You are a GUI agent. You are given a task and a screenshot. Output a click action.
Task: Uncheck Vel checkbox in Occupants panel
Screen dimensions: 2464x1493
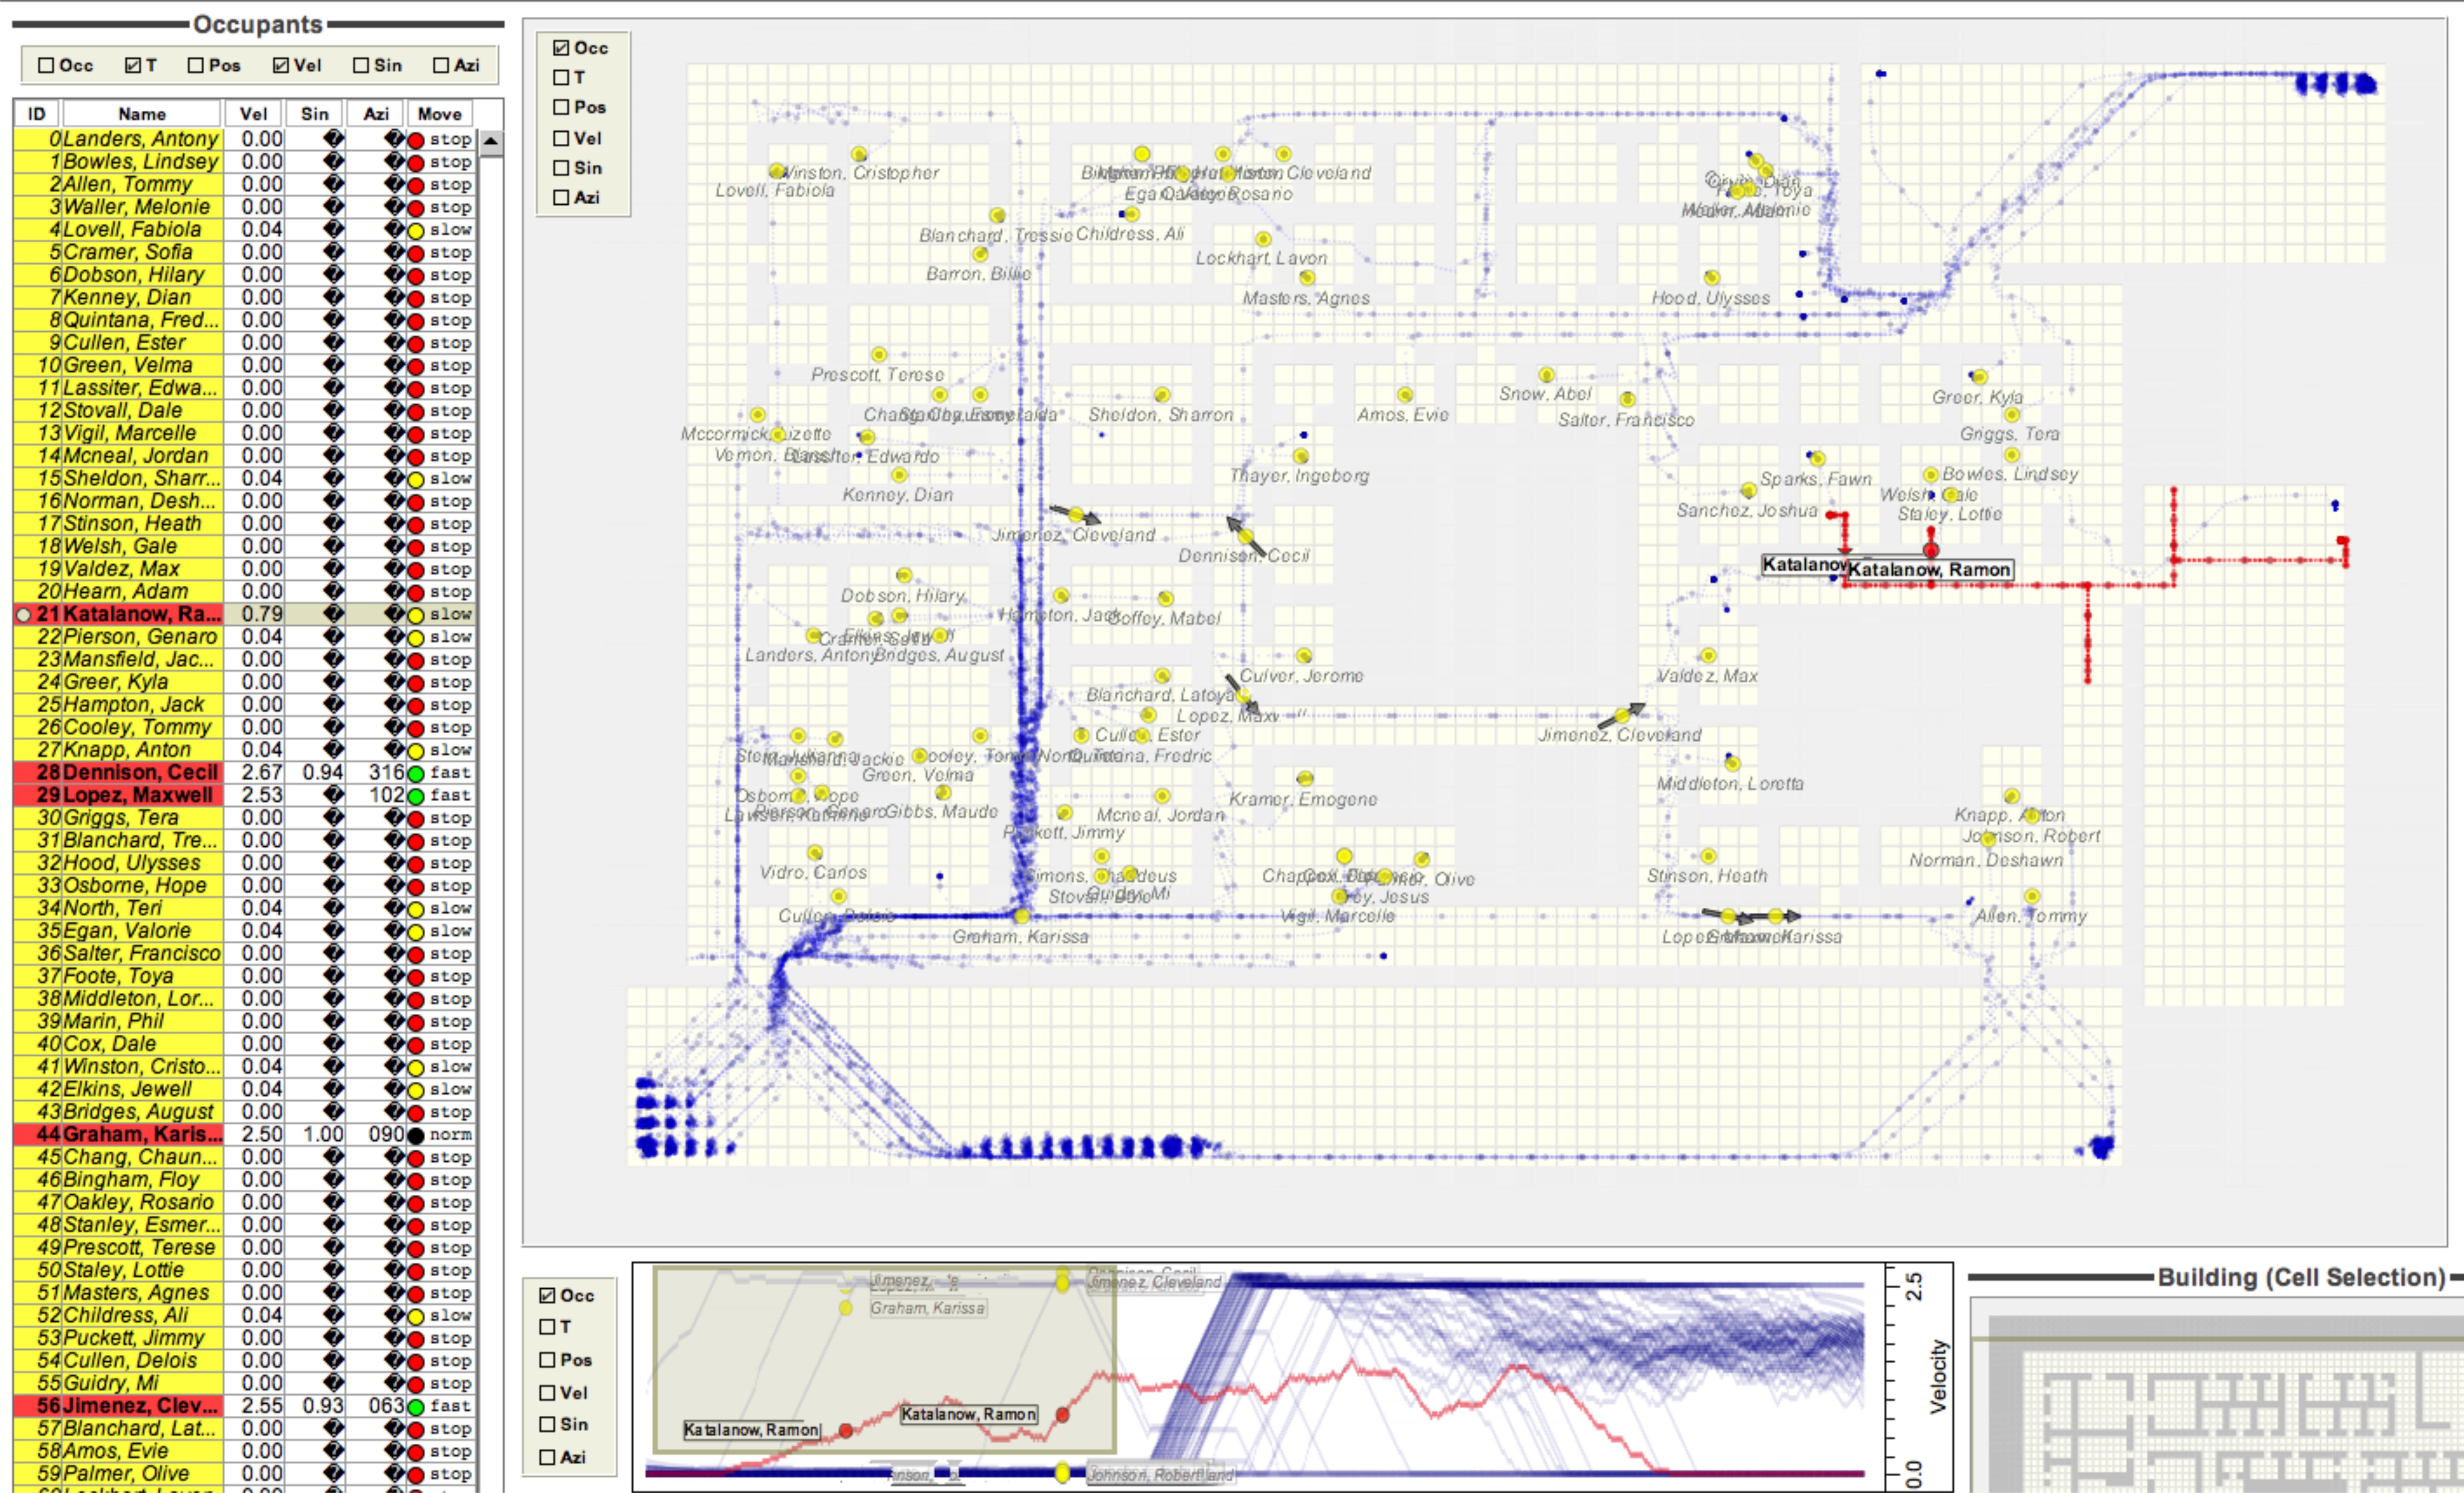tap(281, 65)
